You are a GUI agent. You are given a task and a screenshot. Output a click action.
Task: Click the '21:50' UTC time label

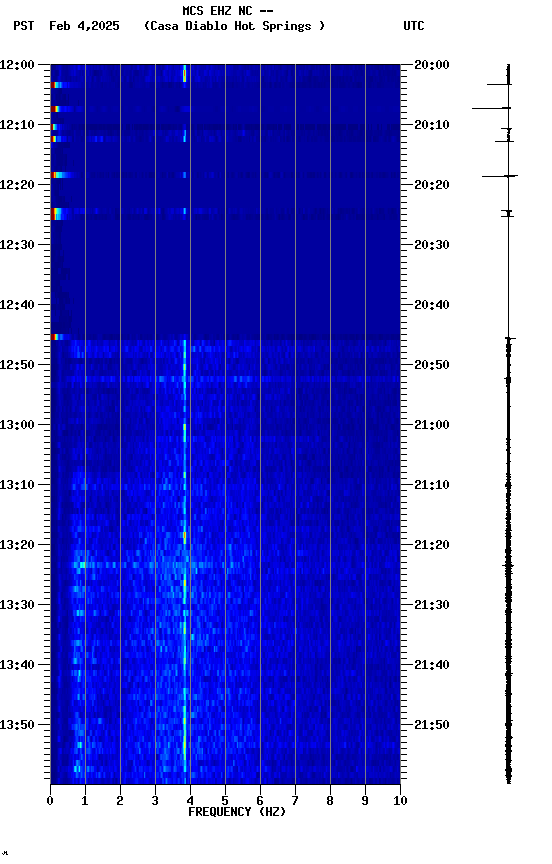(432, 725)
